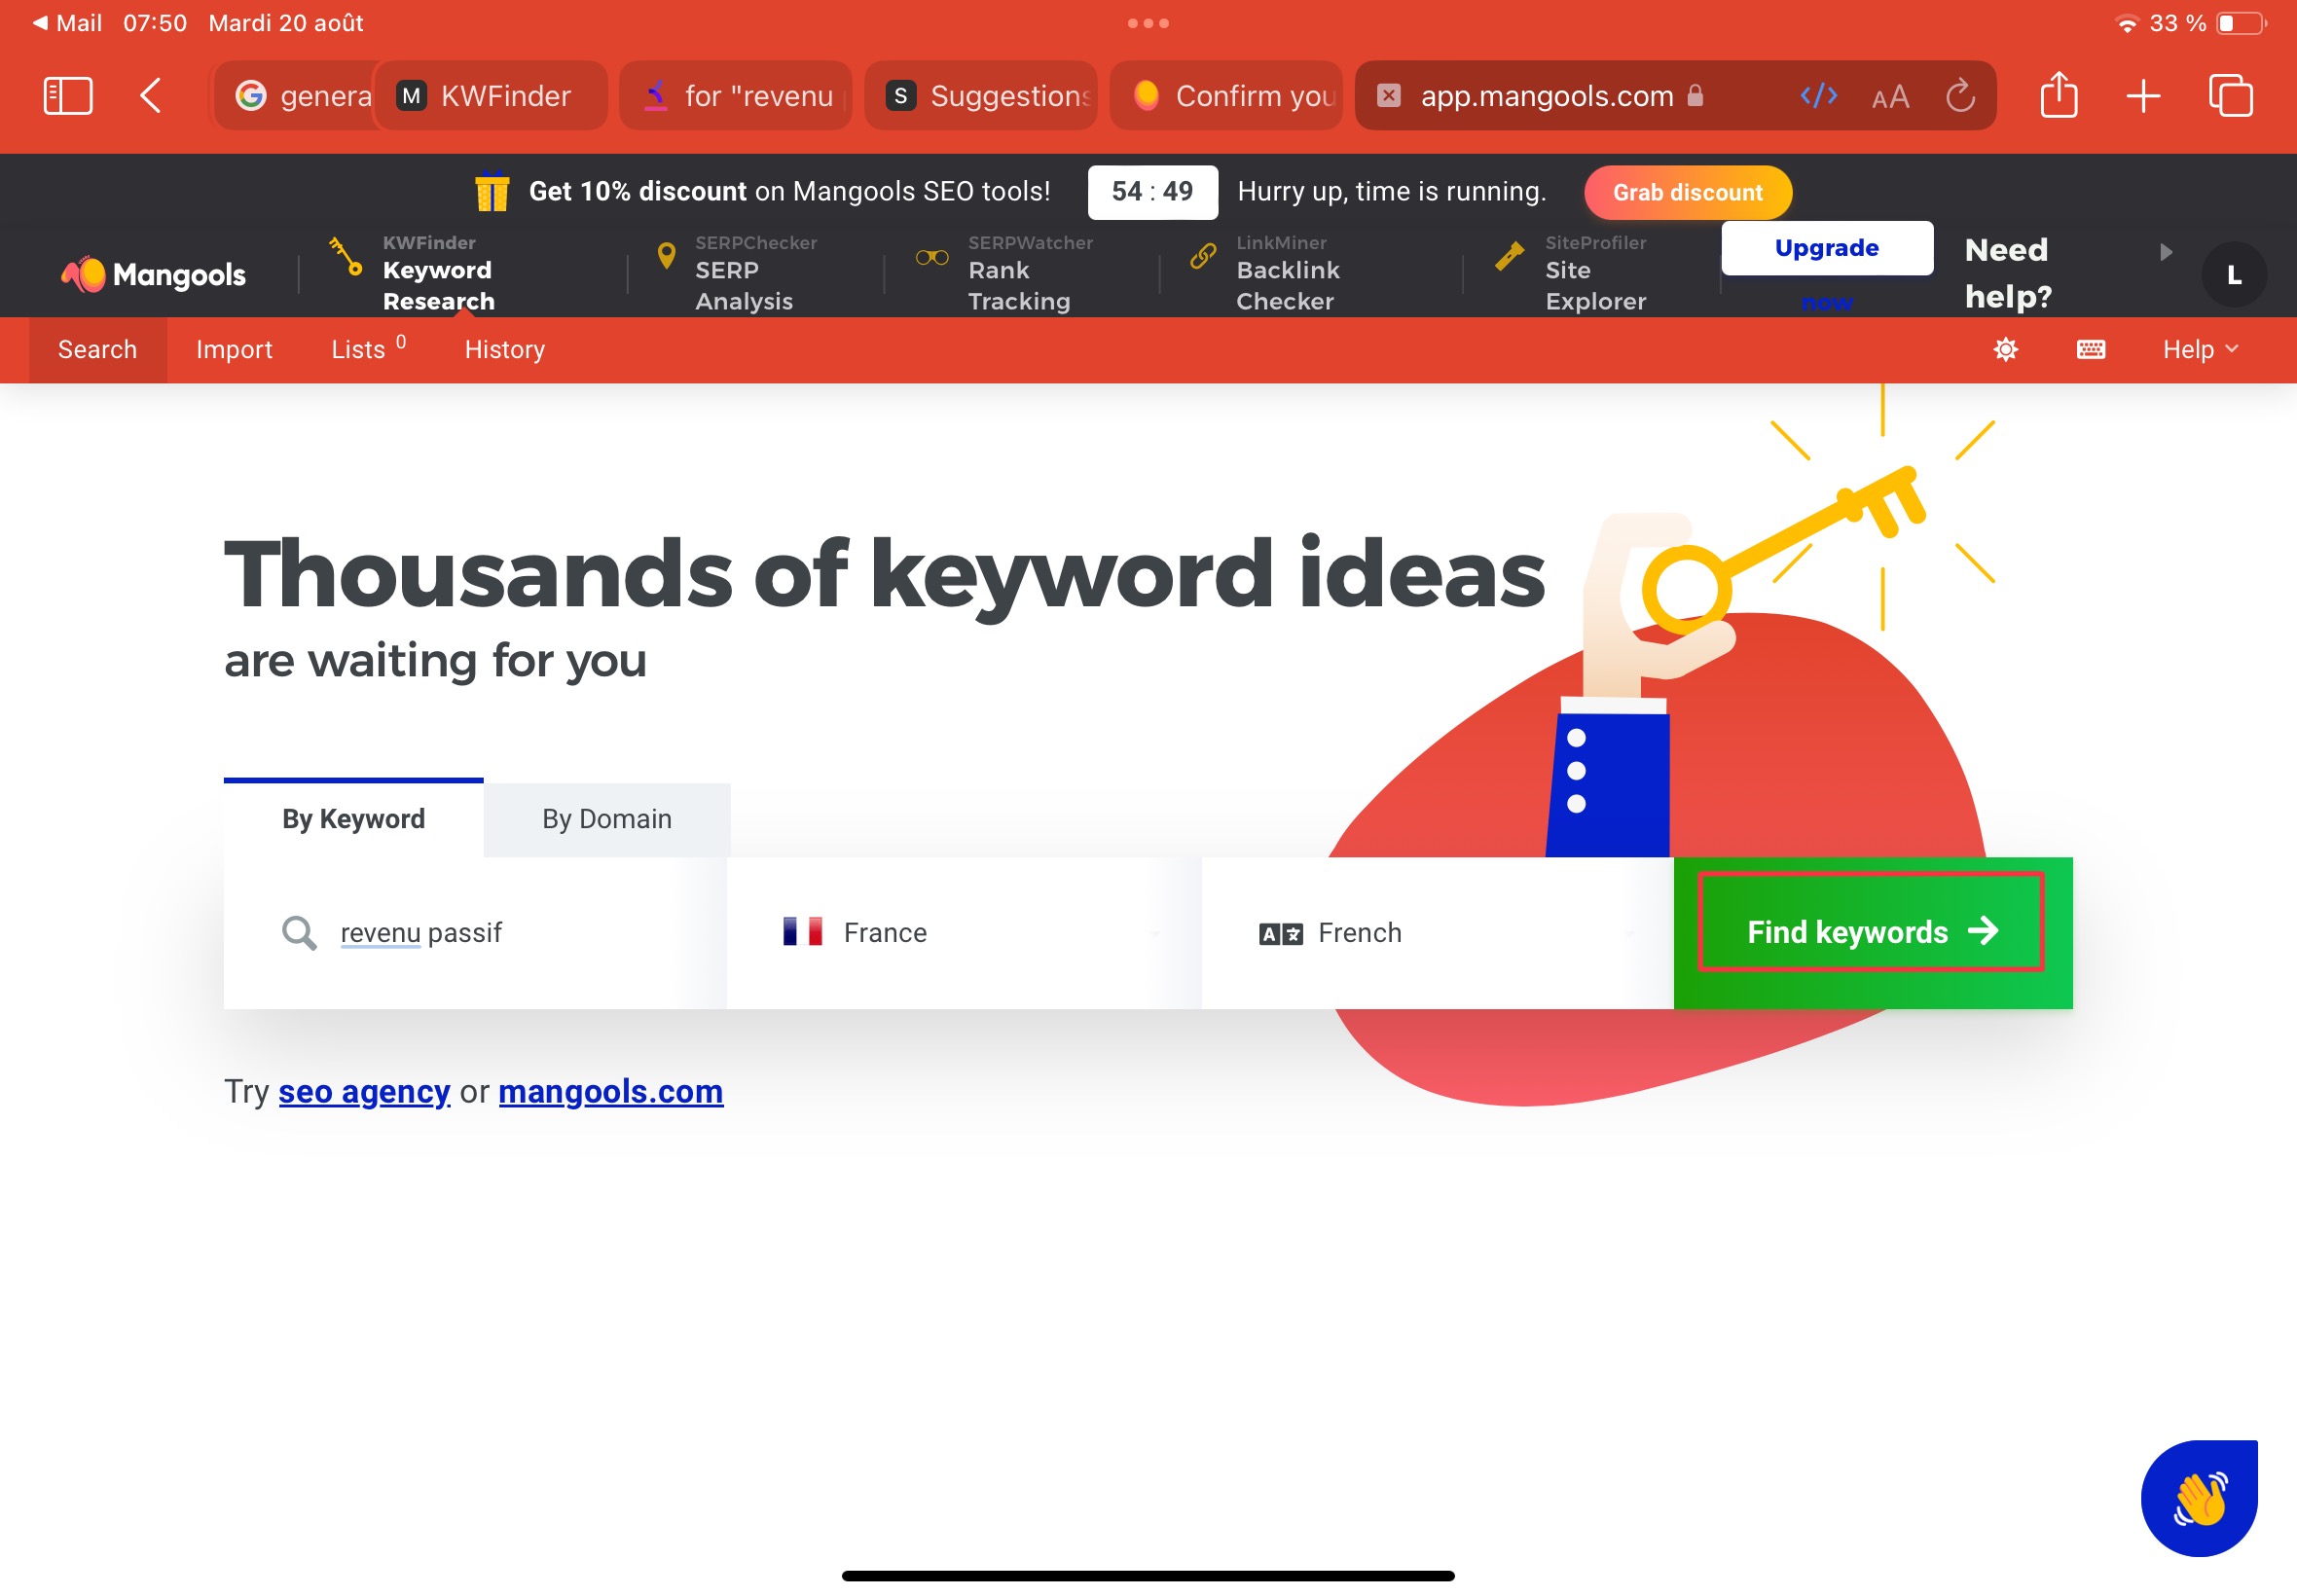Click the settings gear icon
This screenshot has height=1596, width=2297.
(2006, 348)
